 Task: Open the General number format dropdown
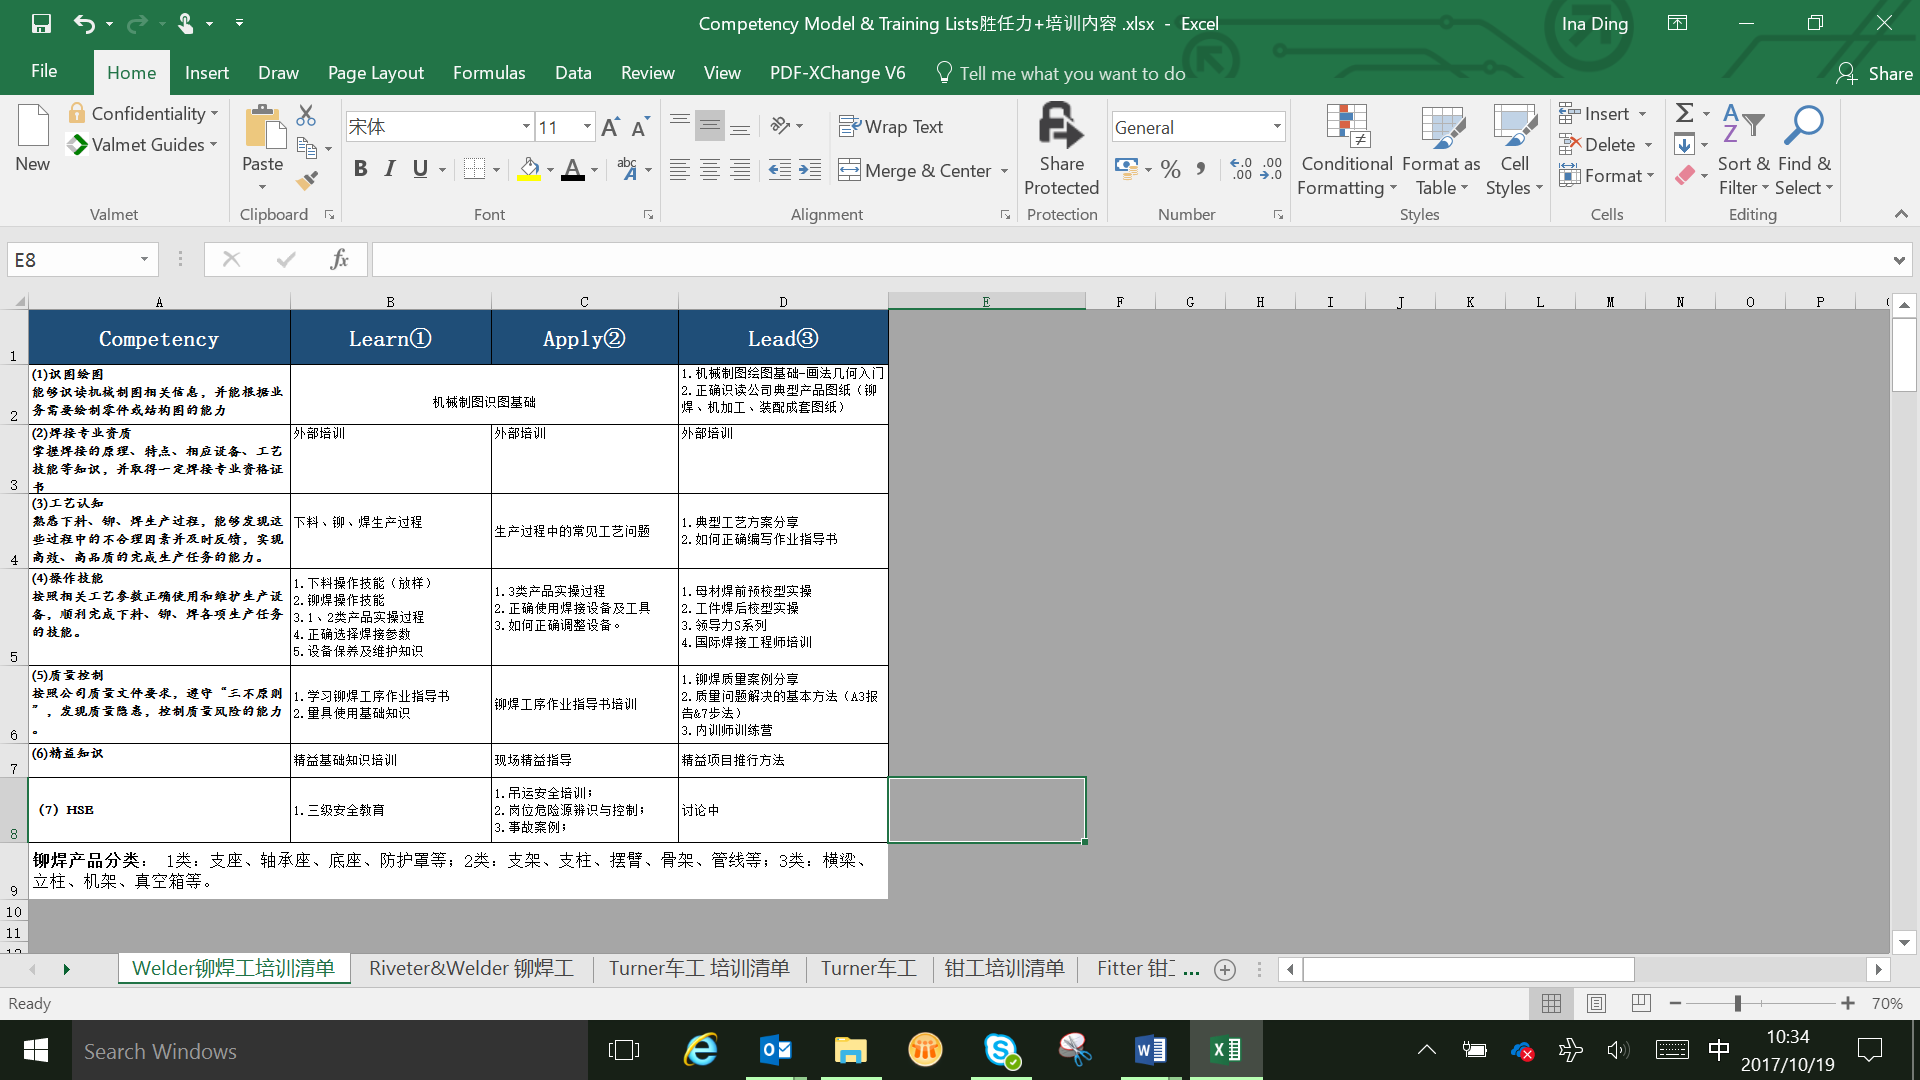pyautogui.click(x=1277, y=127)
